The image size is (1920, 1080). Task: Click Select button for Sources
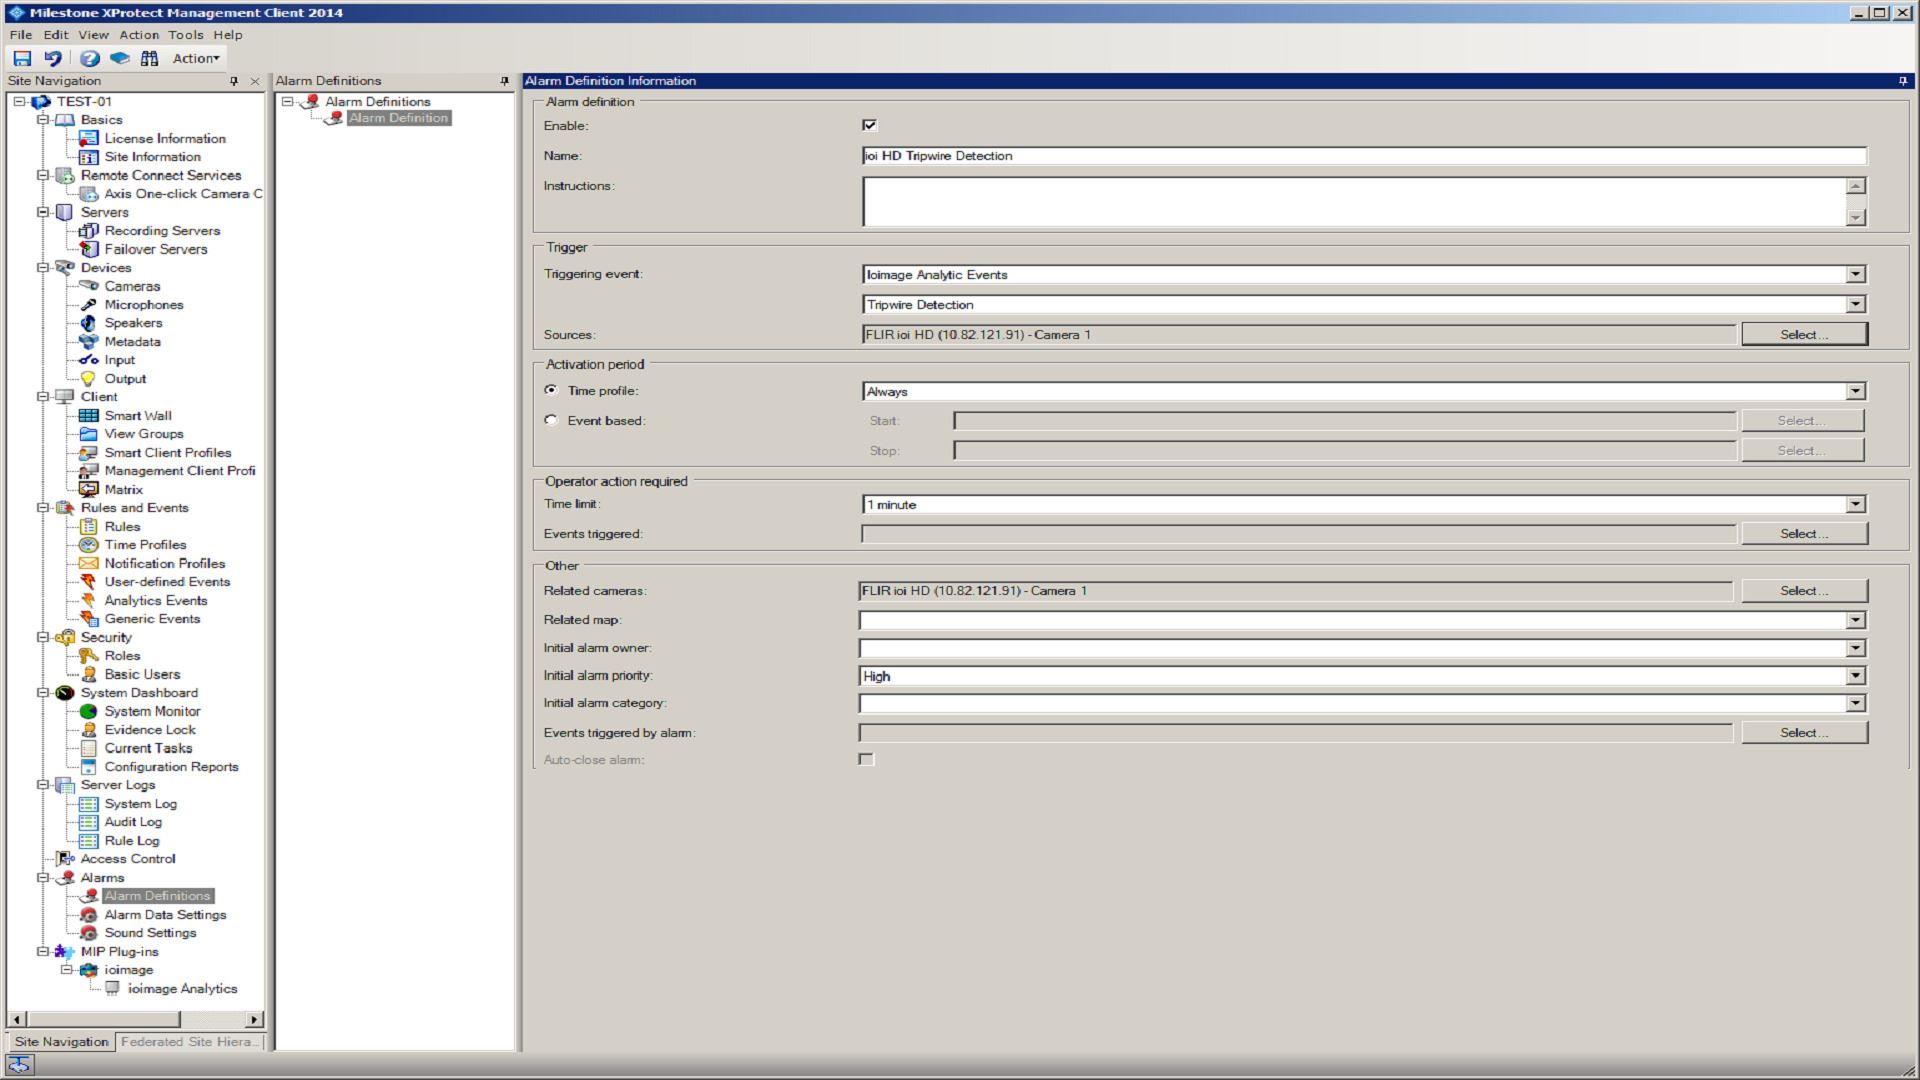(x=1804, y=335)
